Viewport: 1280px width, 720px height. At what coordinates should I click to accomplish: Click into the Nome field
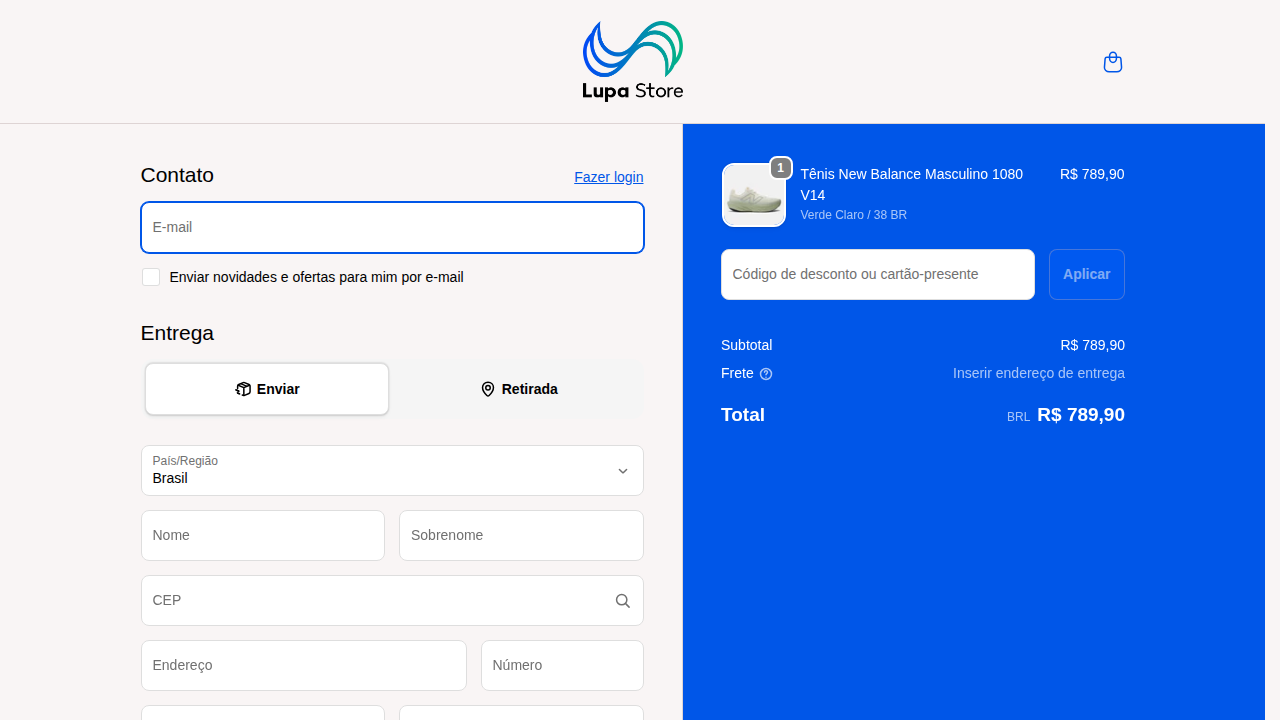coord(263,535)
